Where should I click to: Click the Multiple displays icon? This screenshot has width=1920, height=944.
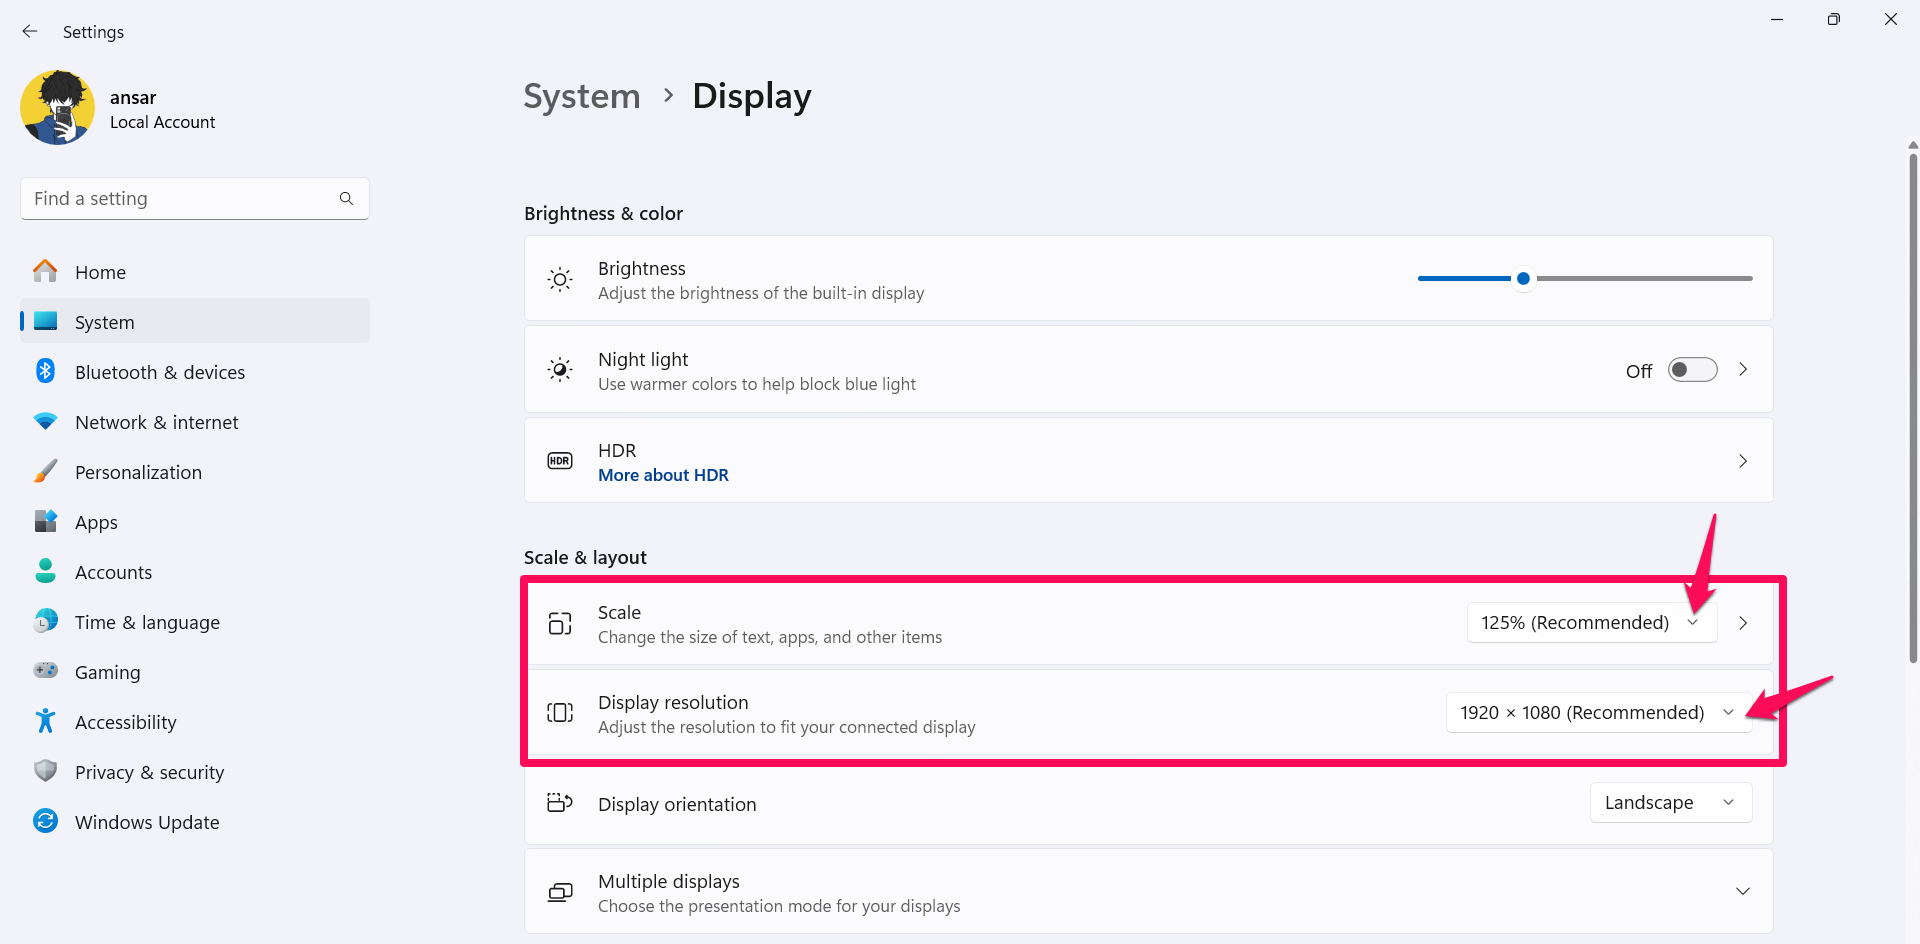coord(560,892)
